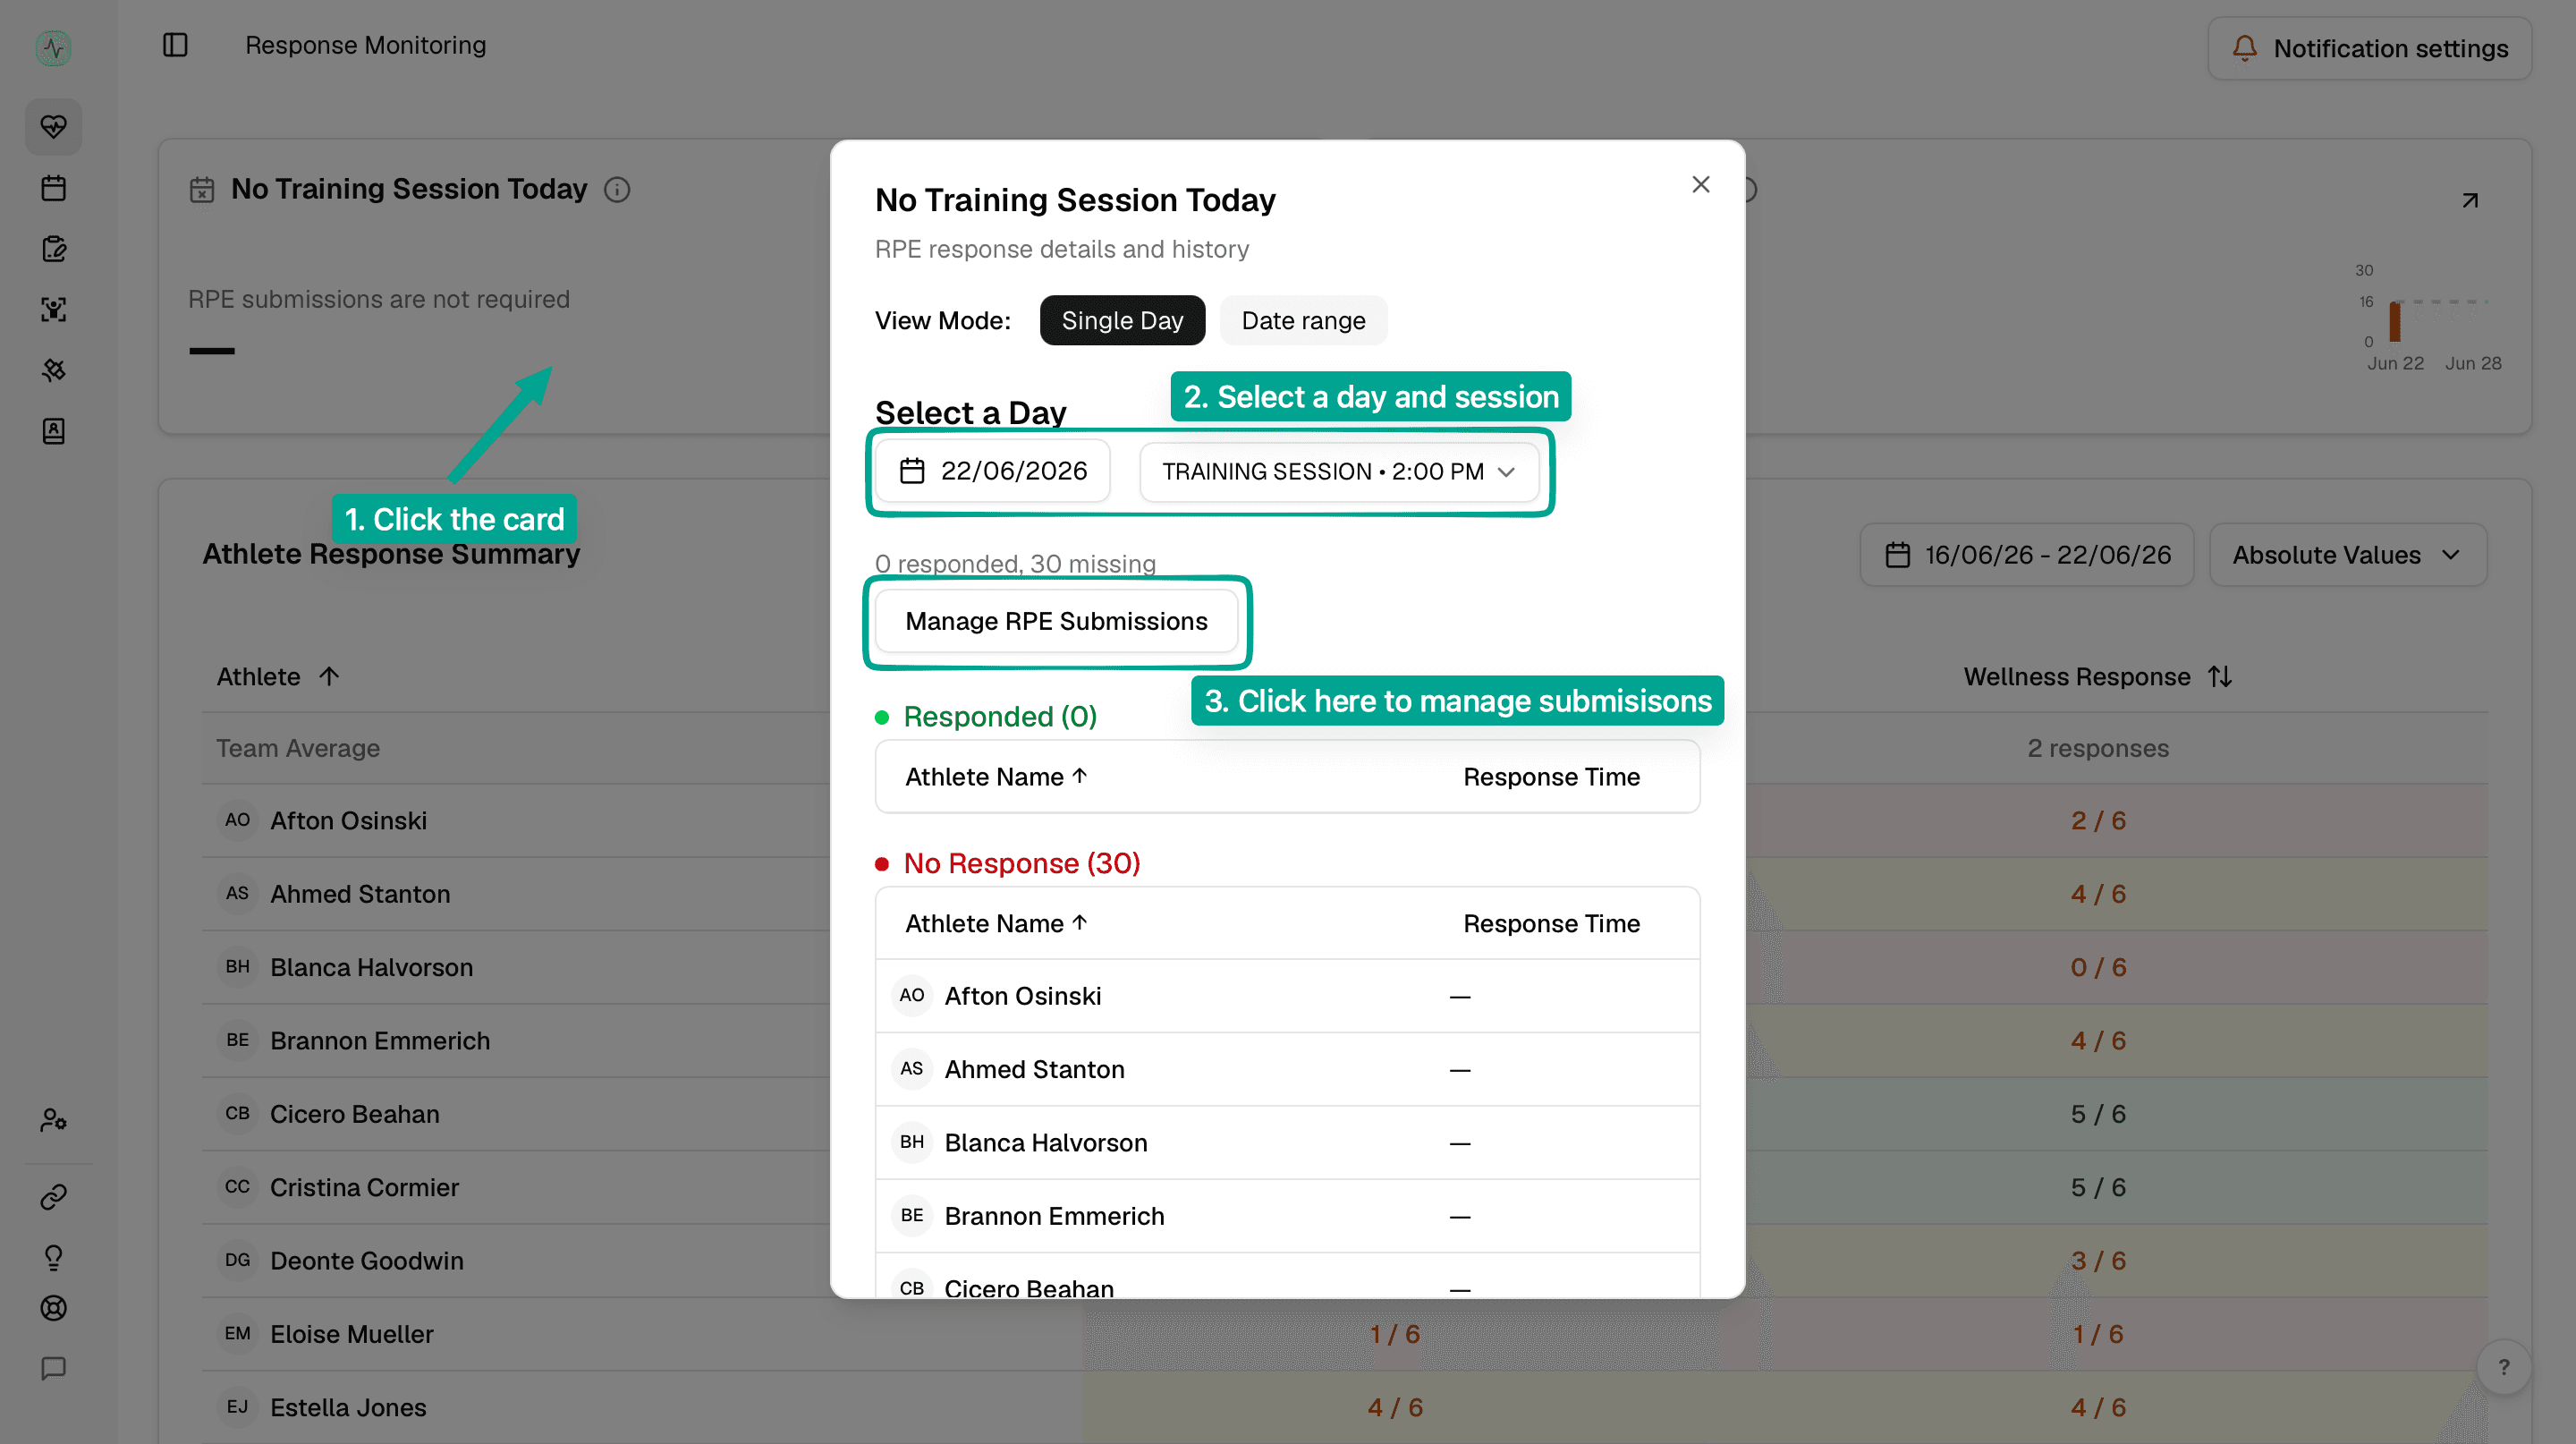Select Brannon Emmerich in the No Response list

coord(1287,1216)
